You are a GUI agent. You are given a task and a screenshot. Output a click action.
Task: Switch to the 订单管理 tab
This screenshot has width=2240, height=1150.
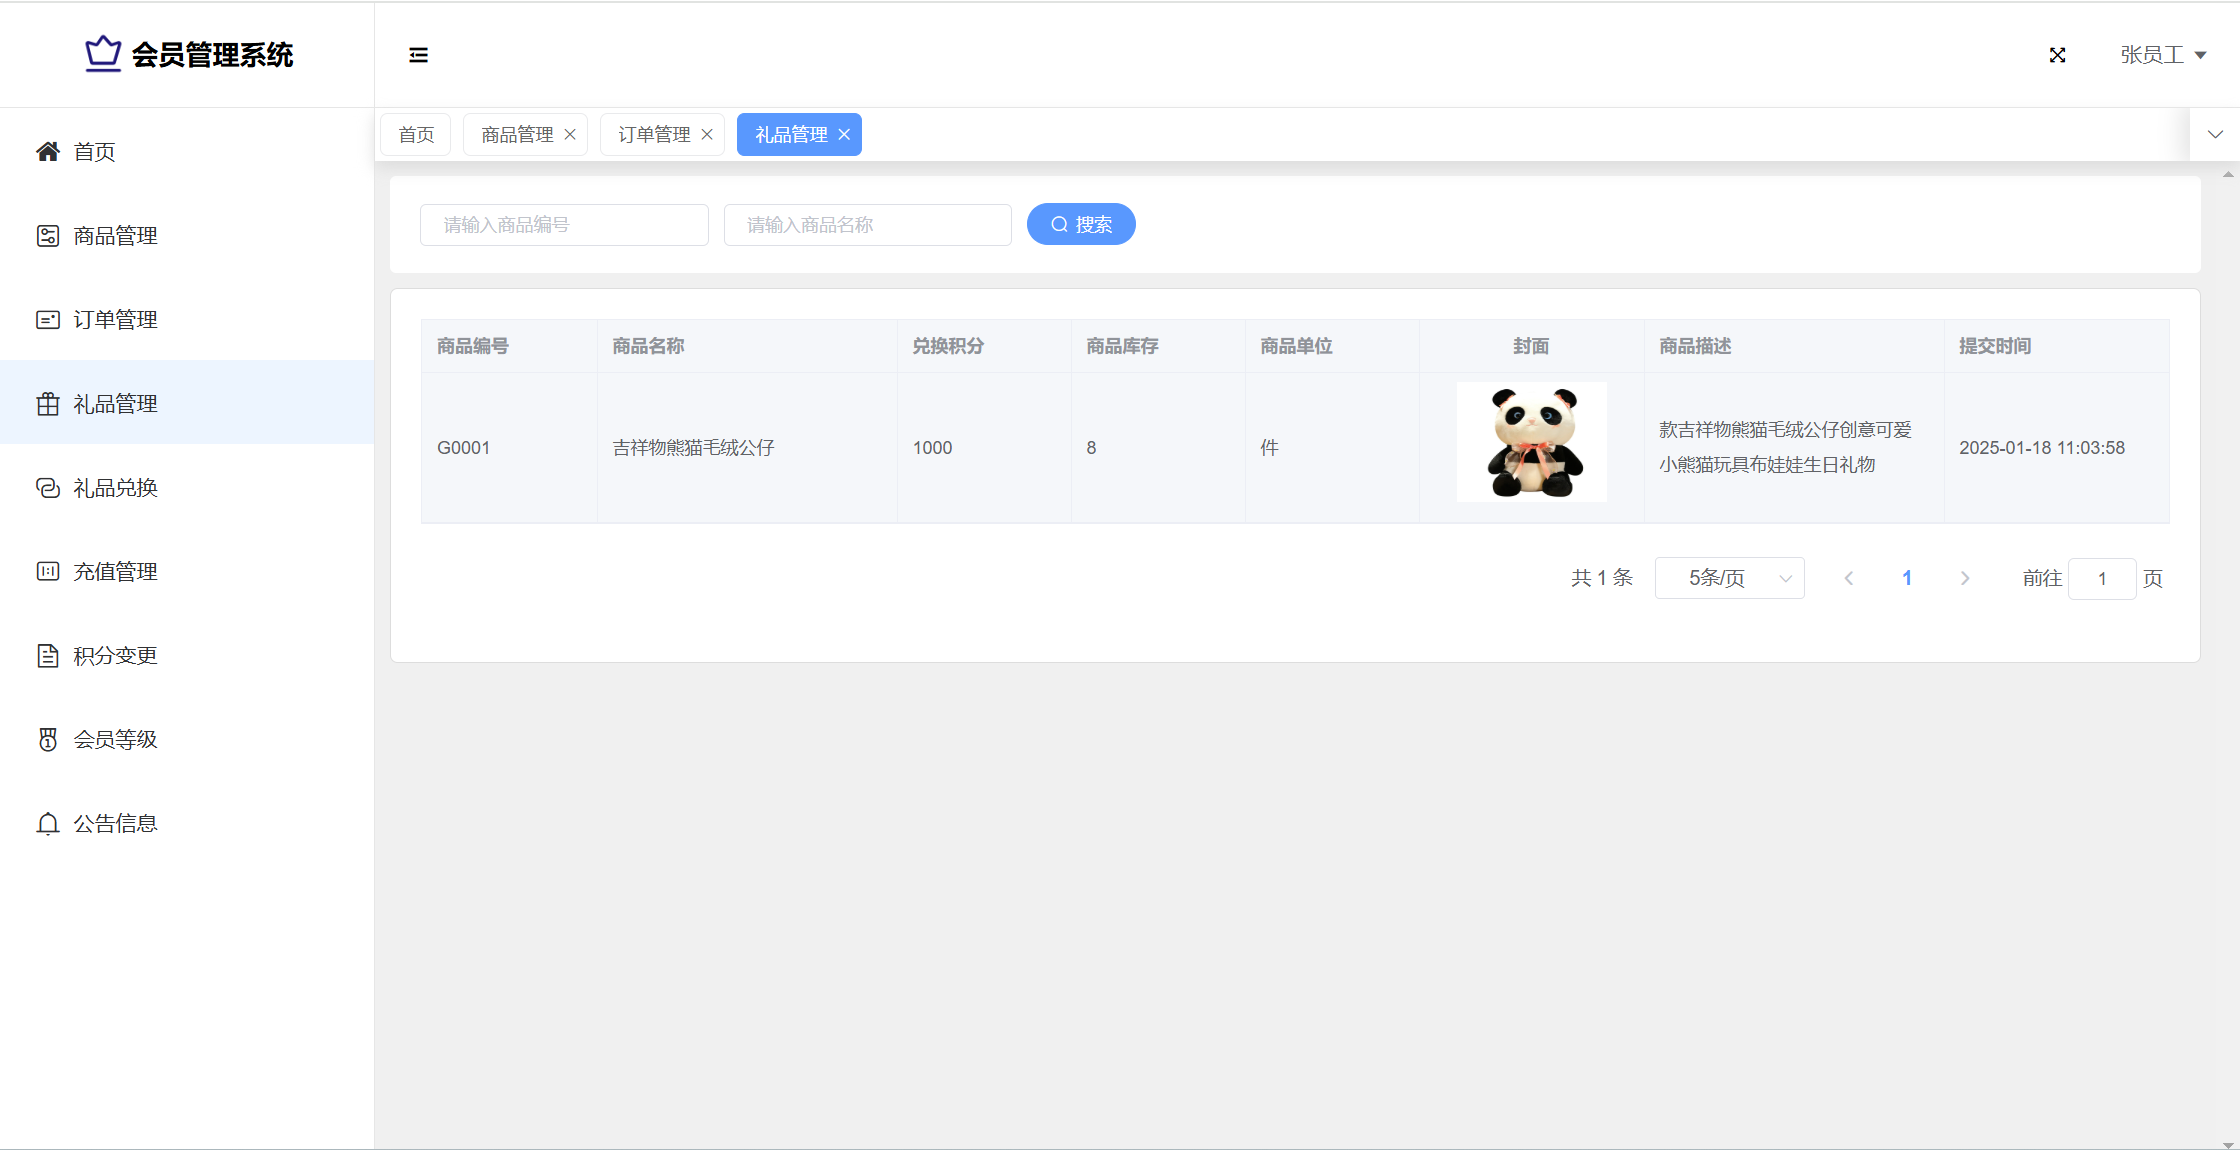tap(654, 135)
